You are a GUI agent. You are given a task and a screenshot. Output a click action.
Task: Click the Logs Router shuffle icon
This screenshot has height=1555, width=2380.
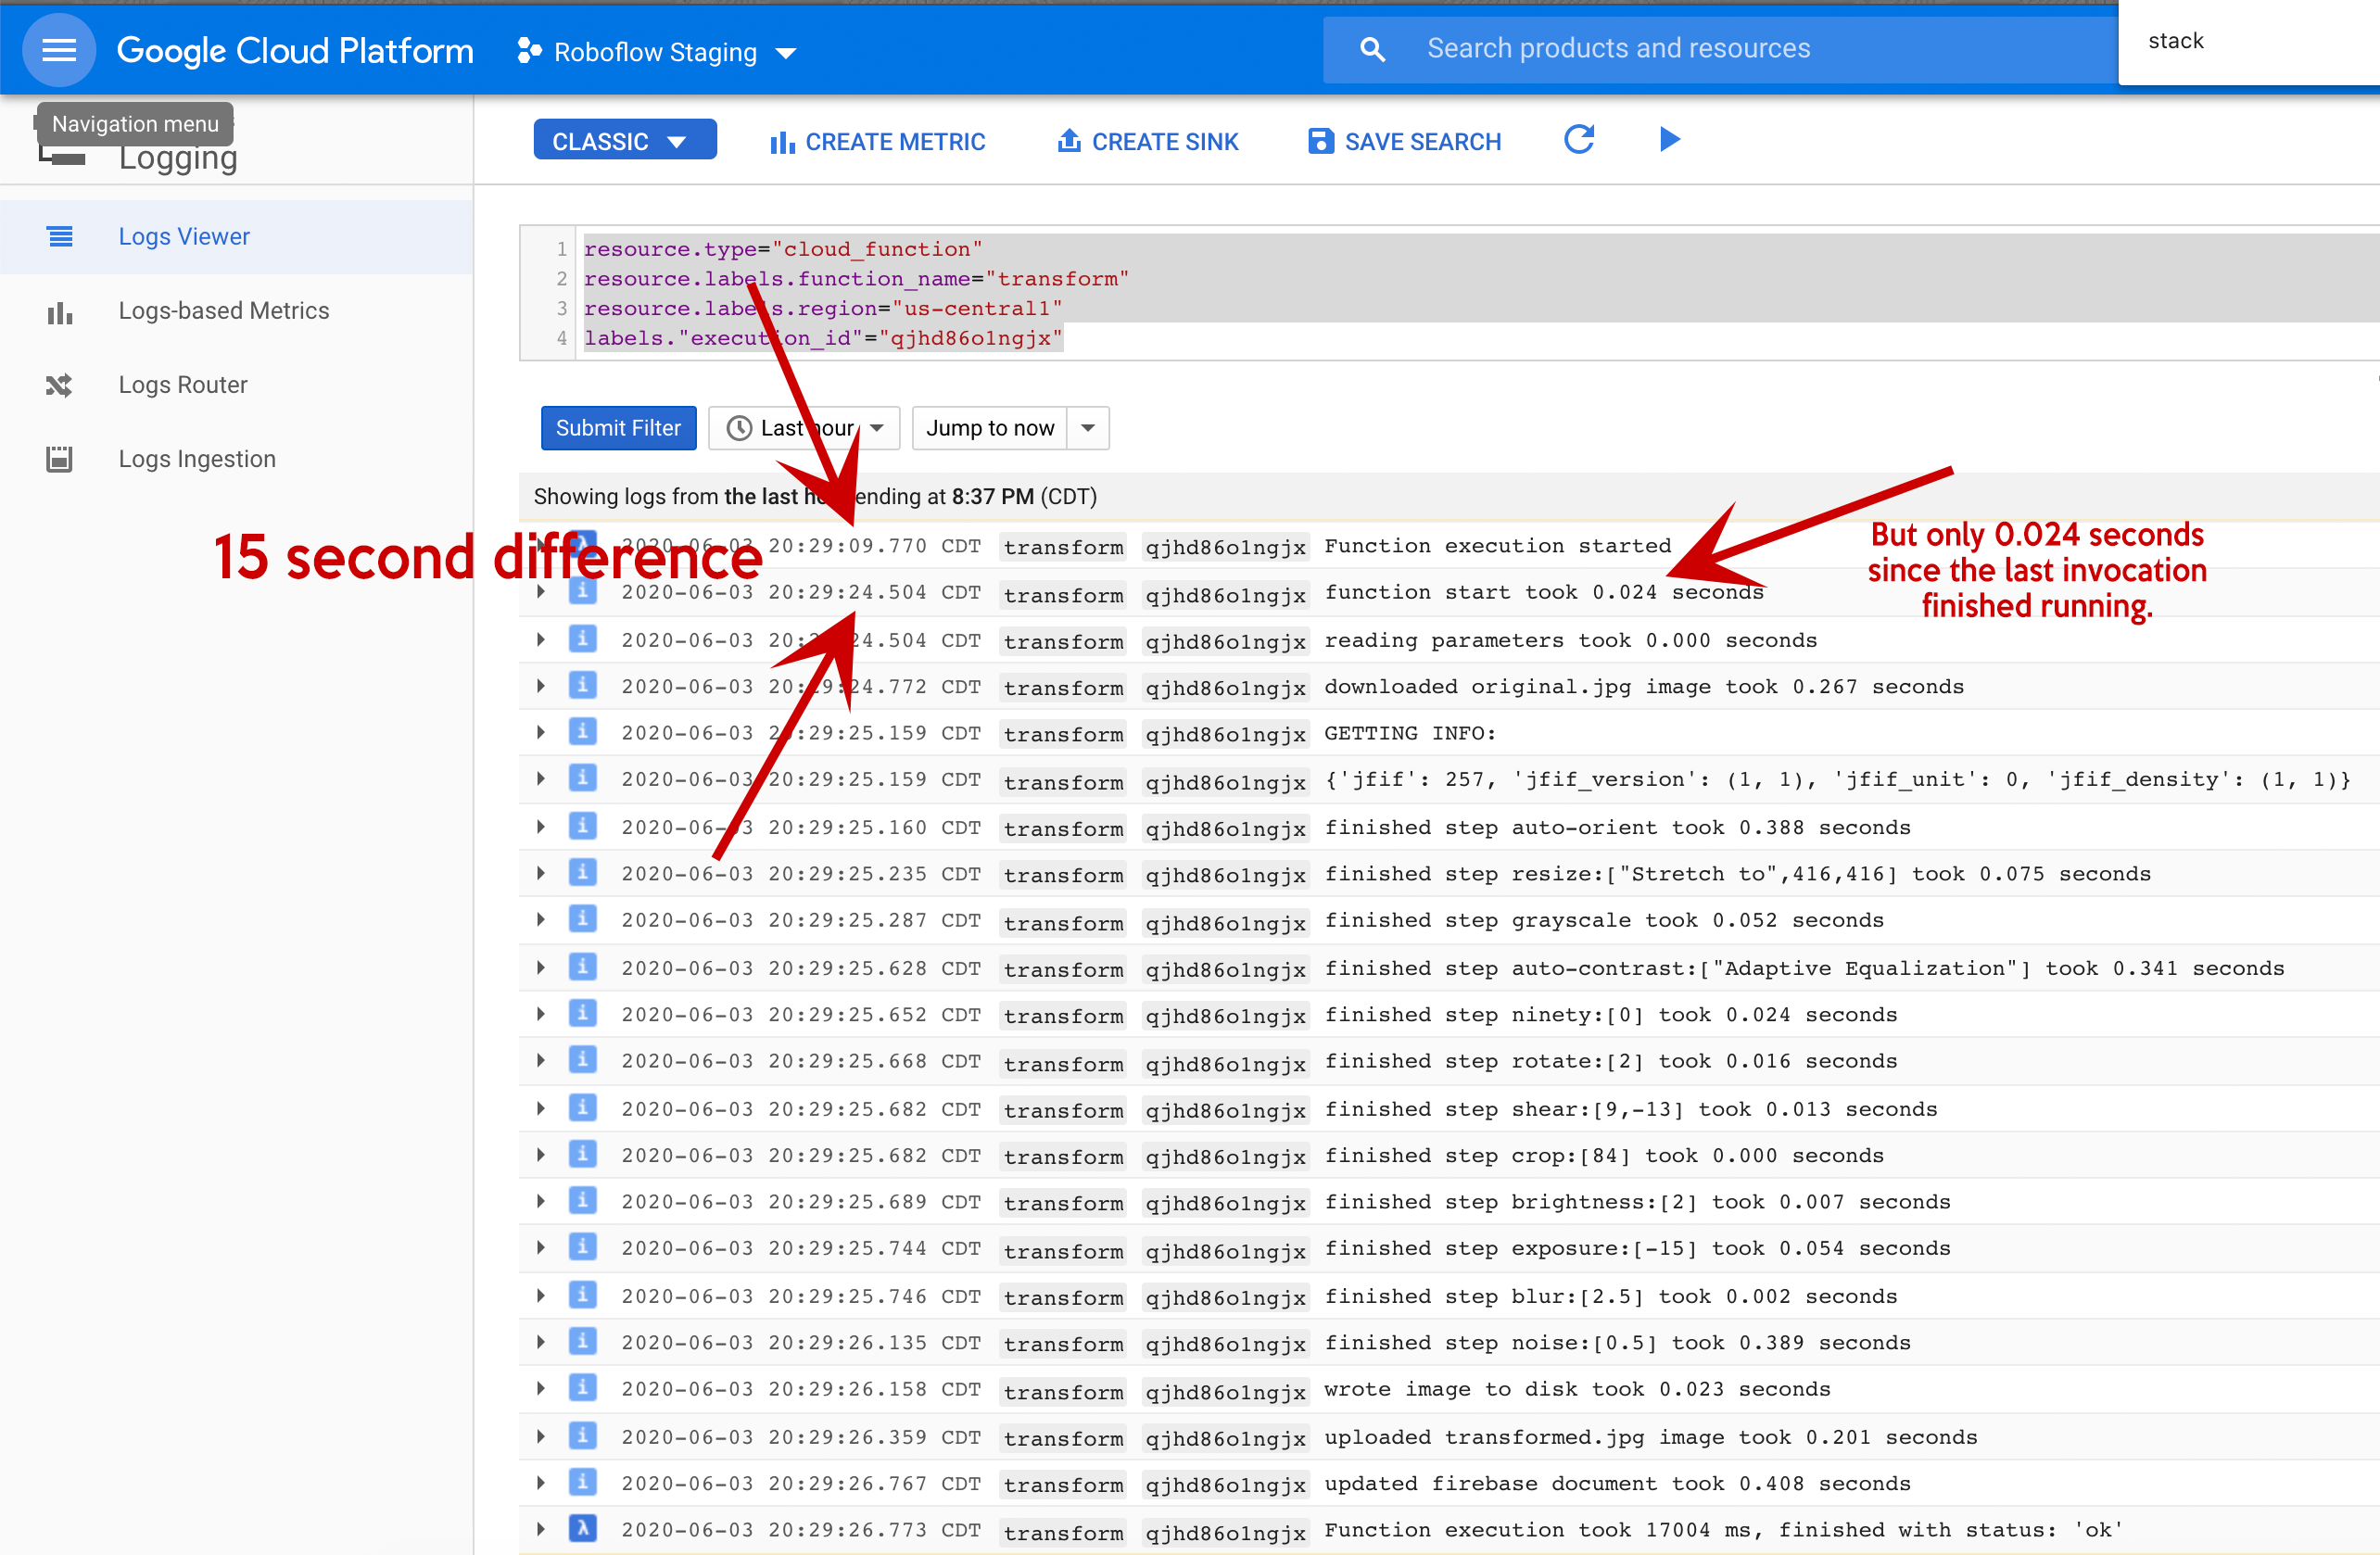[60, 386]
